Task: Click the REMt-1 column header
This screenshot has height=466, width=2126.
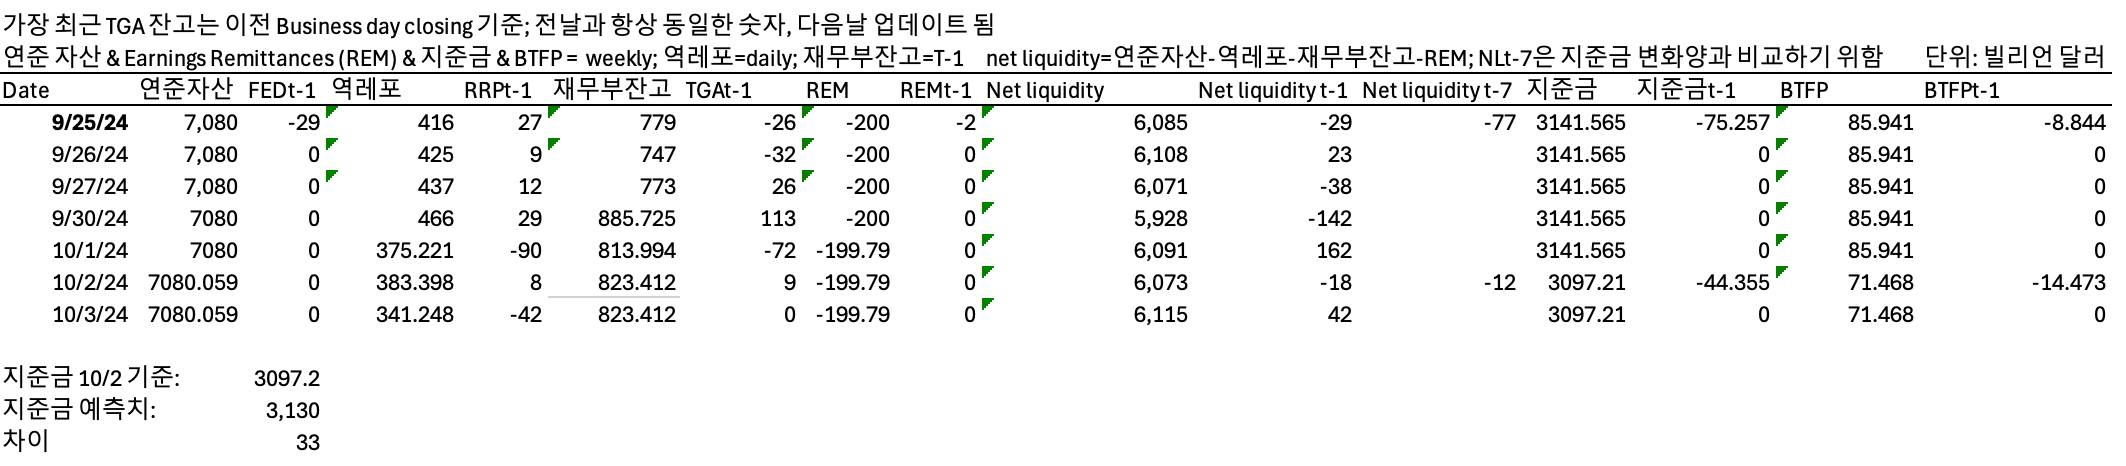Action: [x=936, y=91]
